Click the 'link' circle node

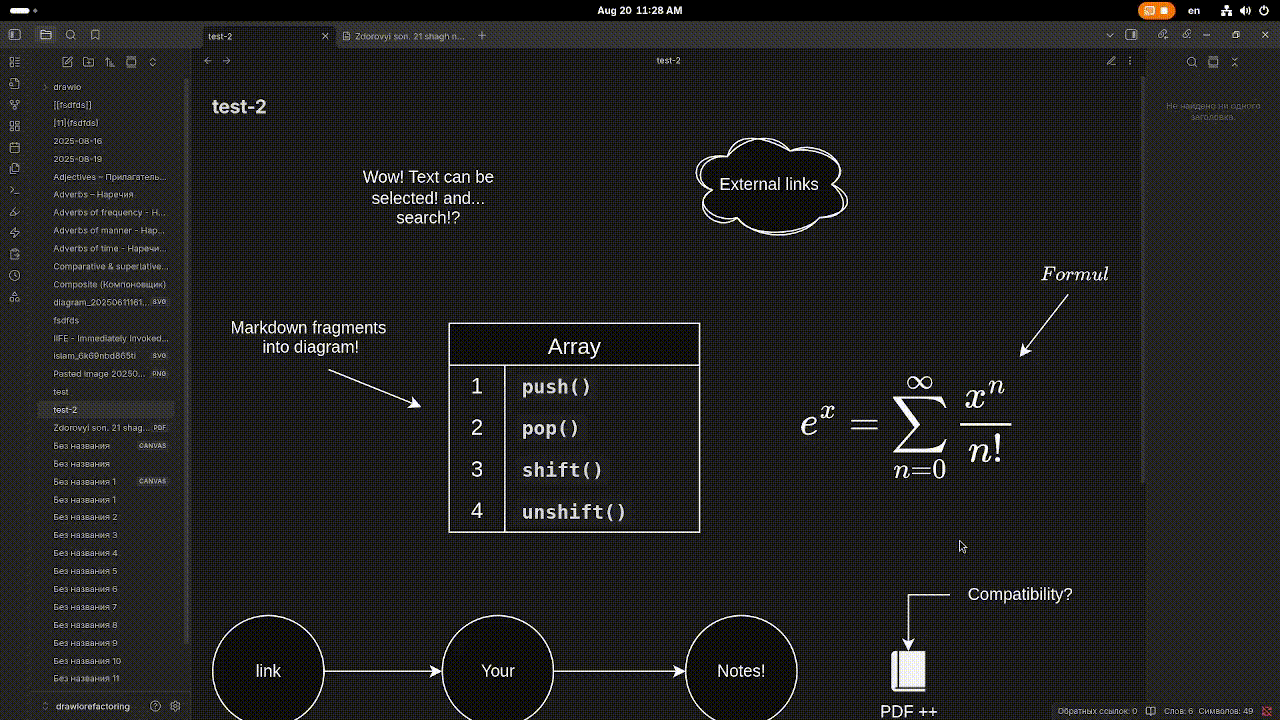point(268,671)
